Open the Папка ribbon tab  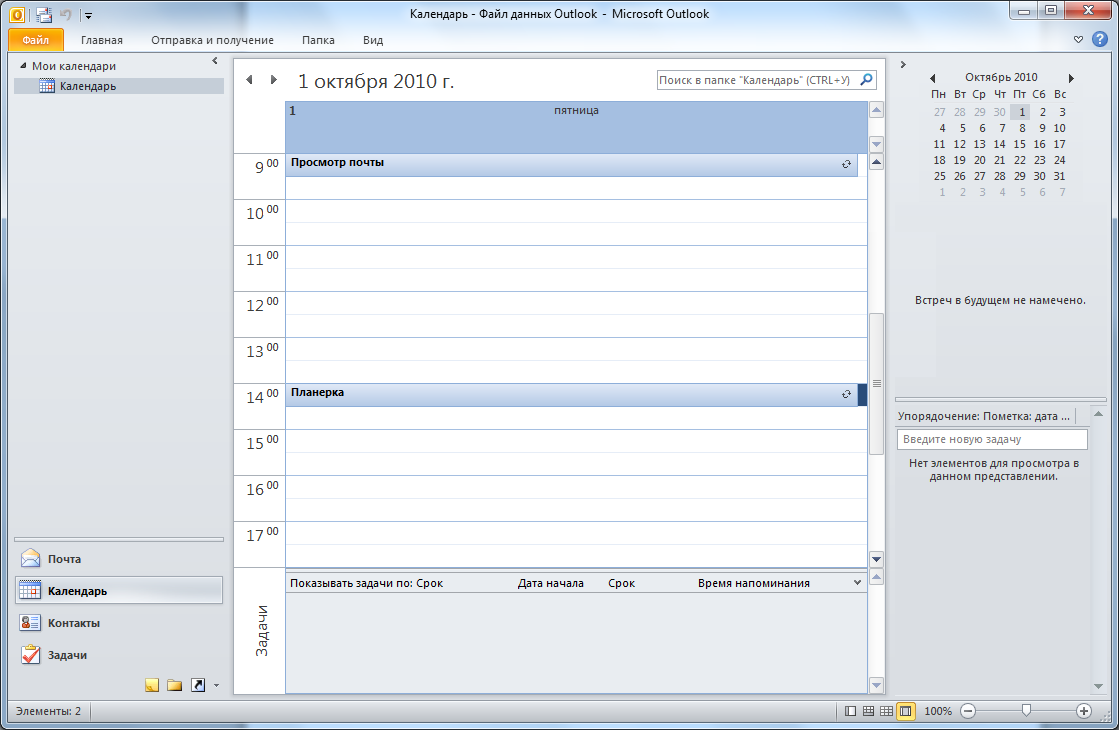point(318,40)
